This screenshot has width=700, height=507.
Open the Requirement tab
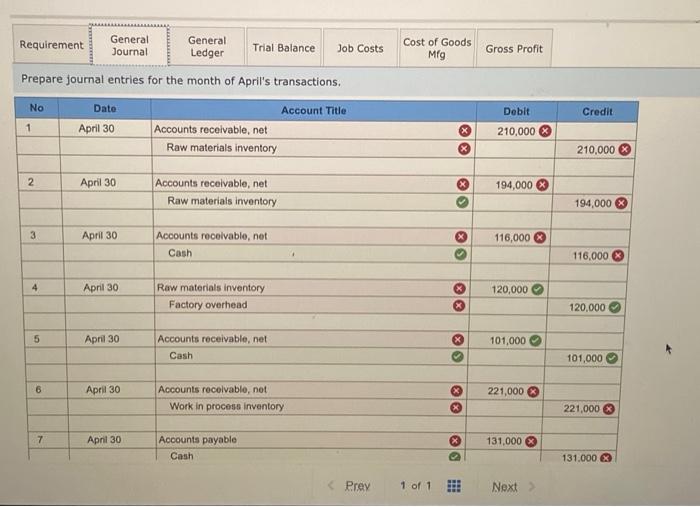pyautogui.click(x=51, y=45)
